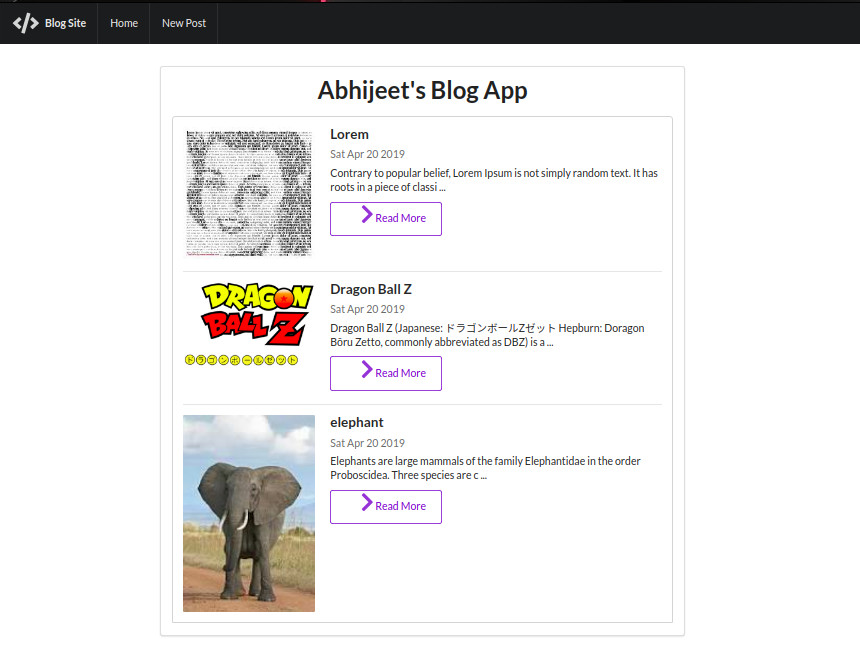Click Read More text for Dragon Ball Z post
The width and height of the screenshot is (860, 666).
pyautogui.click(x=400, y=373)
